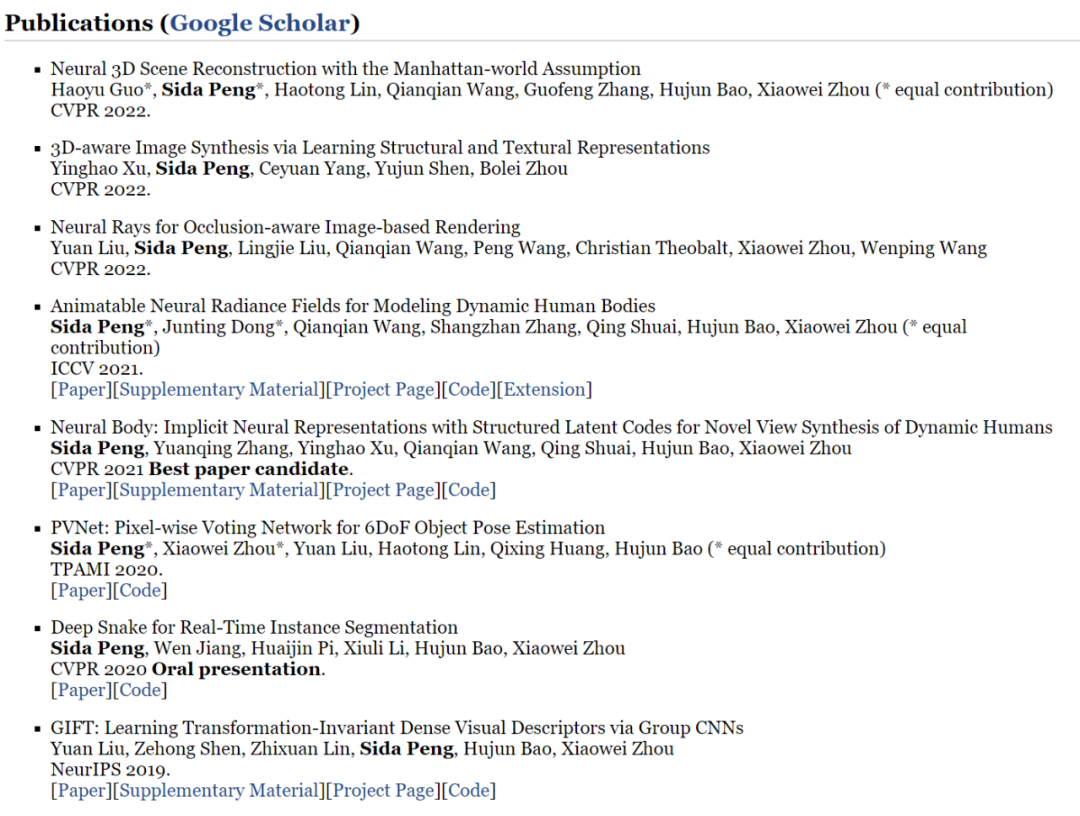This screenshot has height=816, width=1080.
Task: Visit Project Page for Animatable Neural Radiance Fields
Action: coord(384,389)
